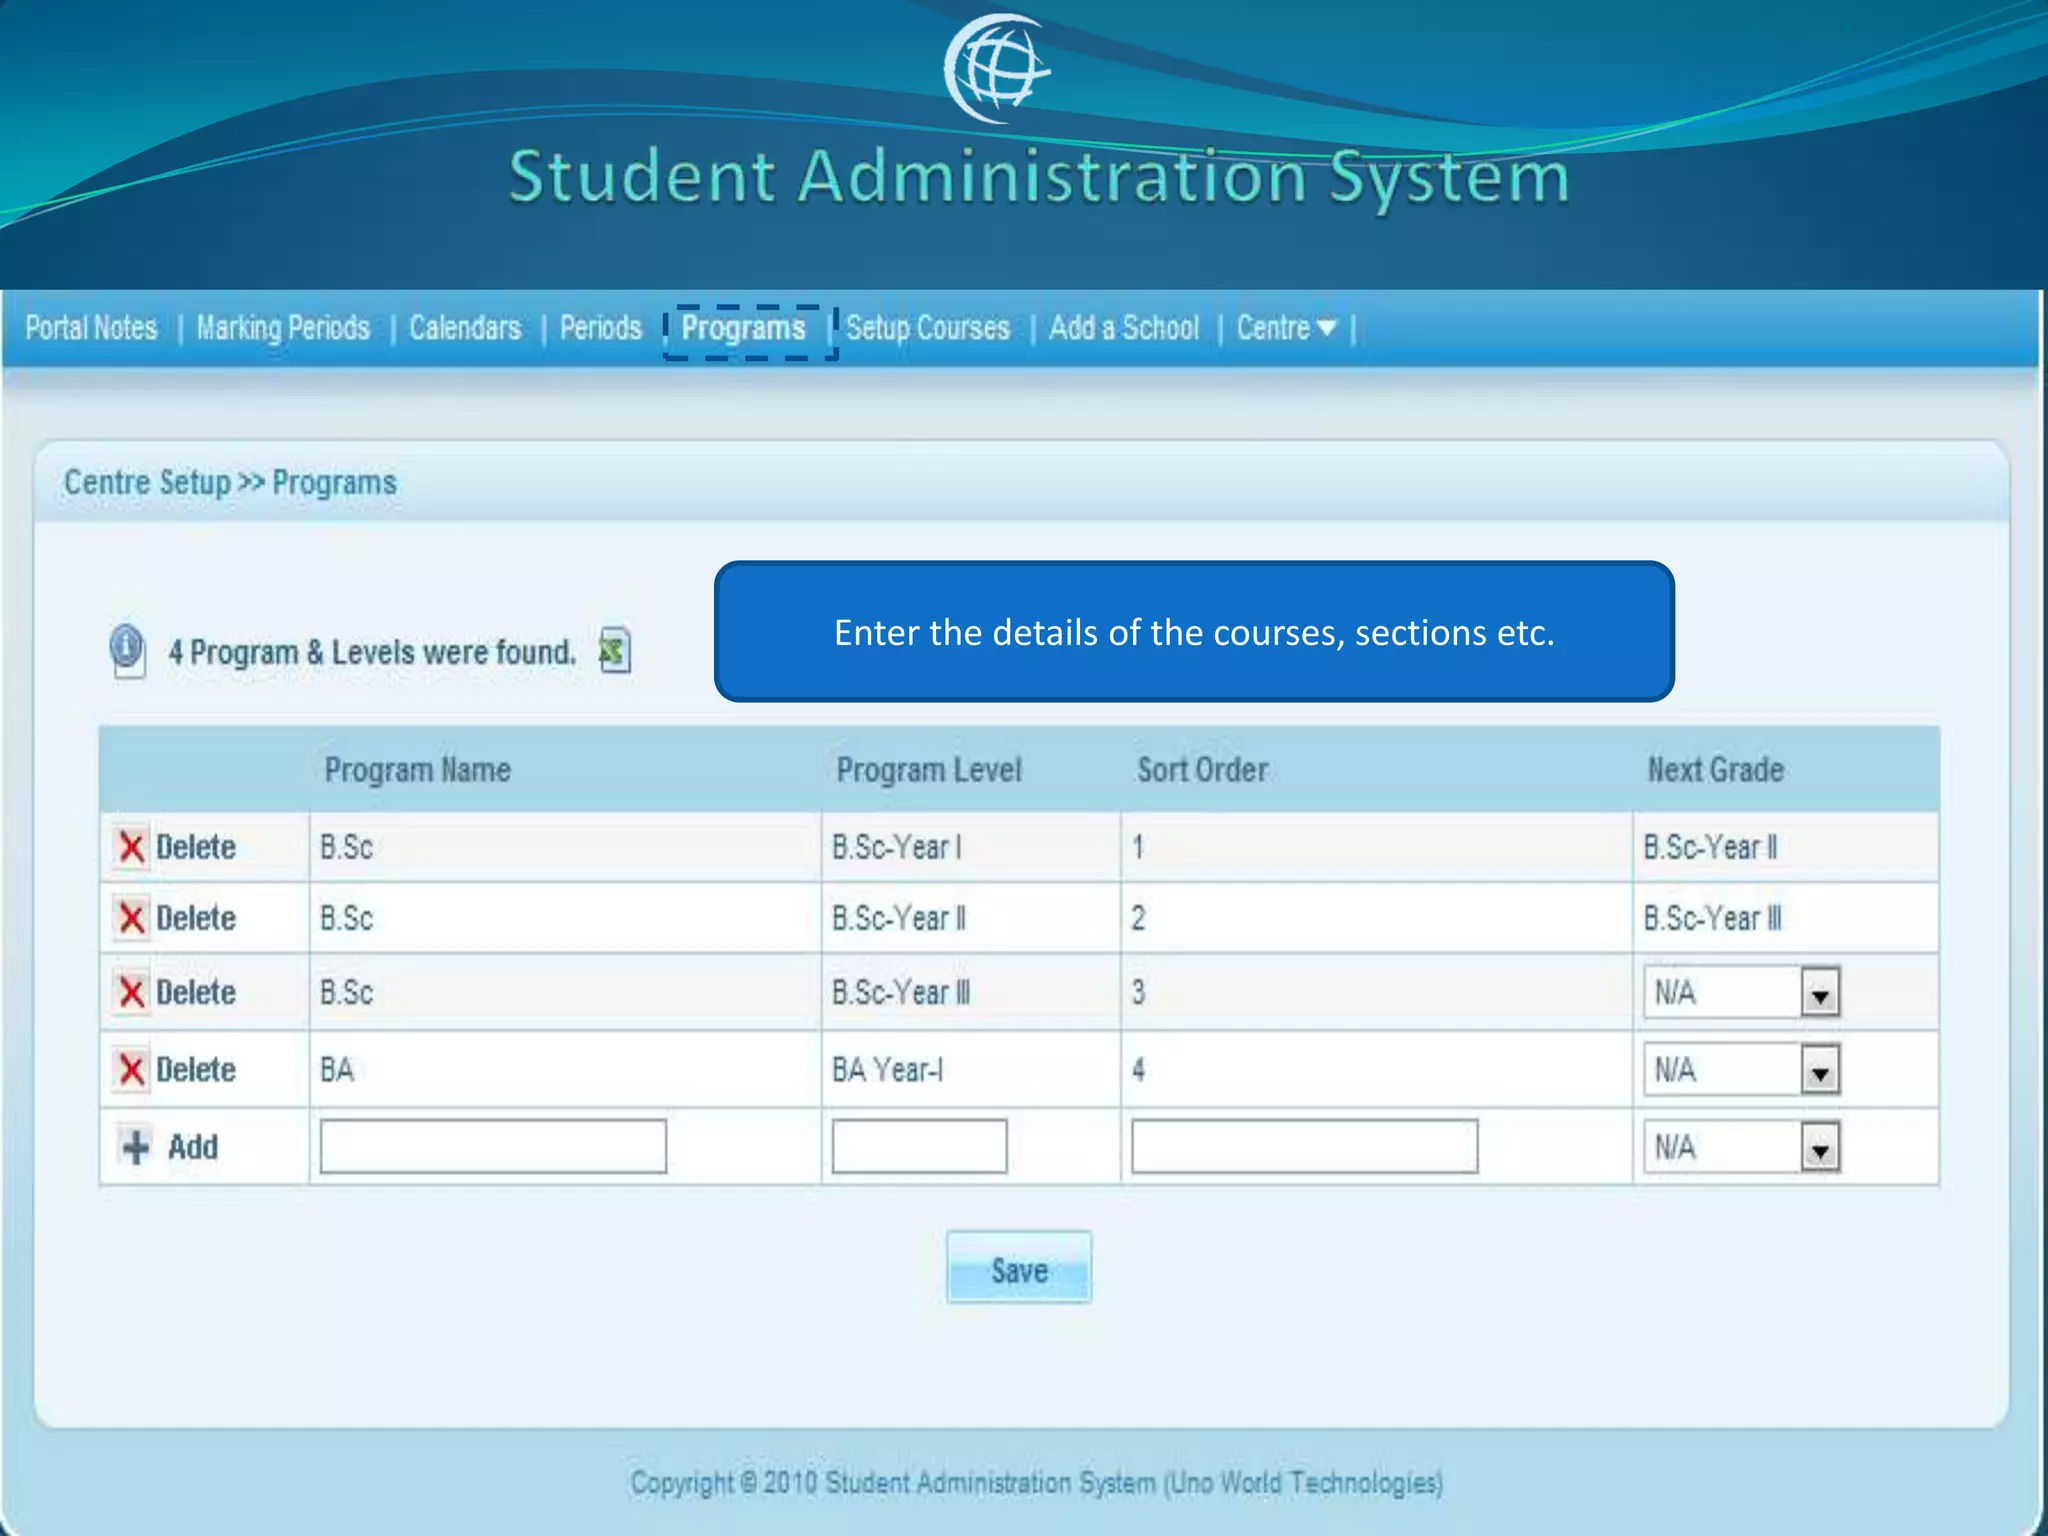The height and width of the screenshot is (1536, 2048).
Task: Open Next Grade dropdown for BA Year-I row
Action: pyautogui.click(x=1820, y=1070)
